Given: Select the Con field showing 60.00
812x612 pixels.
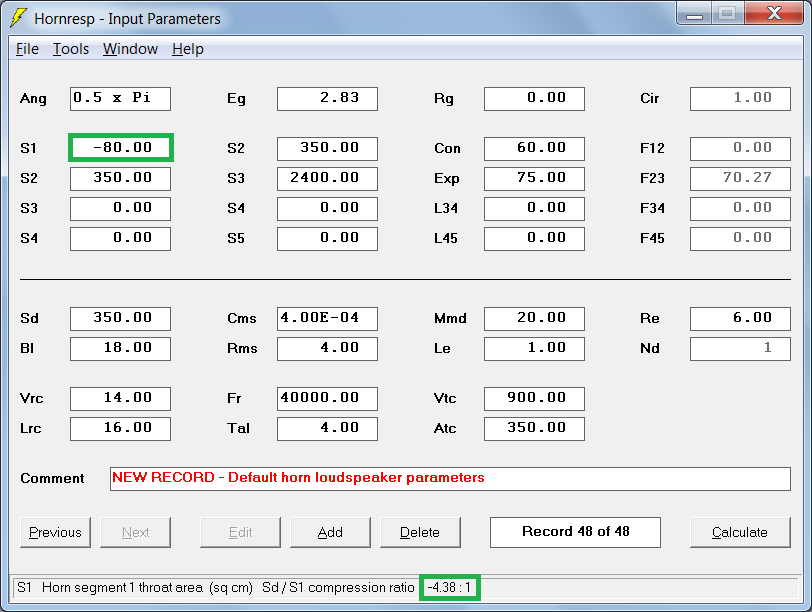Looking at the screenshot, I should 534,149.
